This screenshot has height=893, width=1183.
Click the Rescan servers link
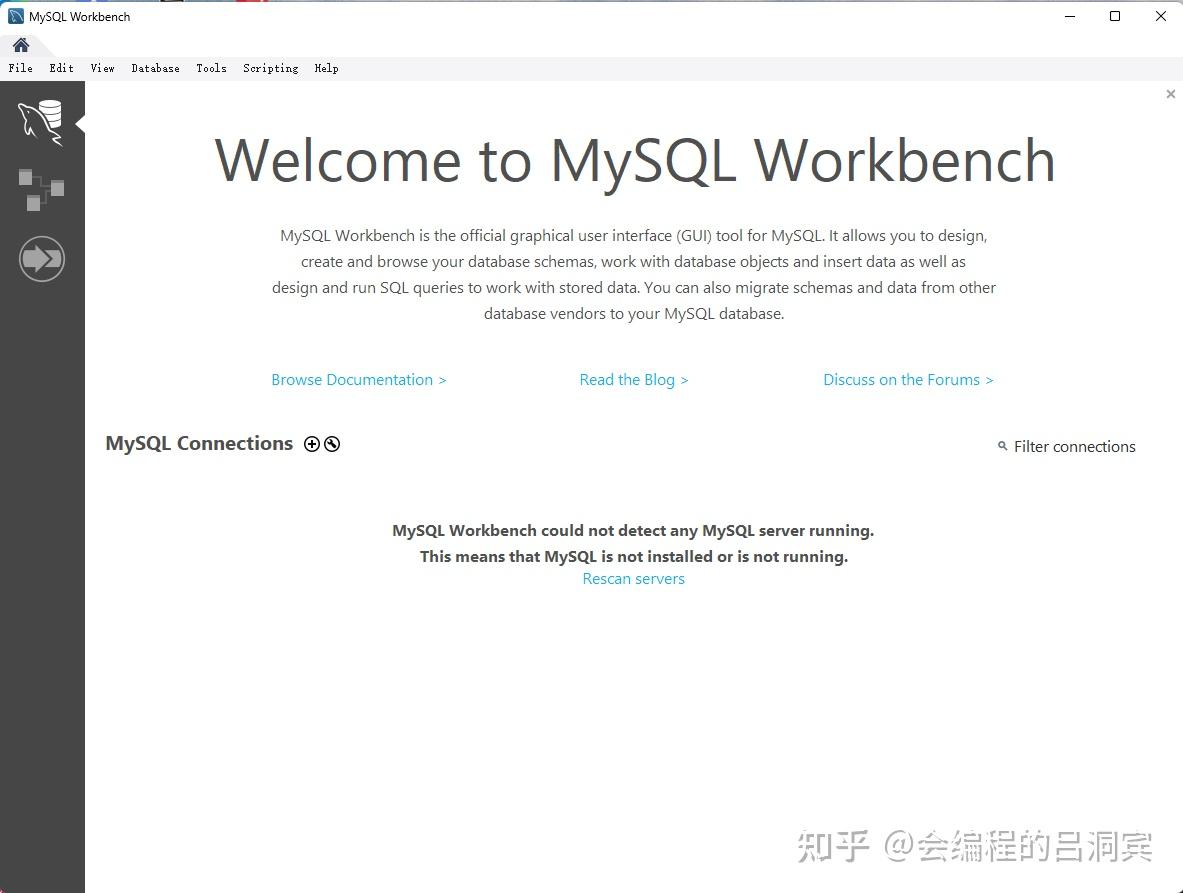(633, 578)
